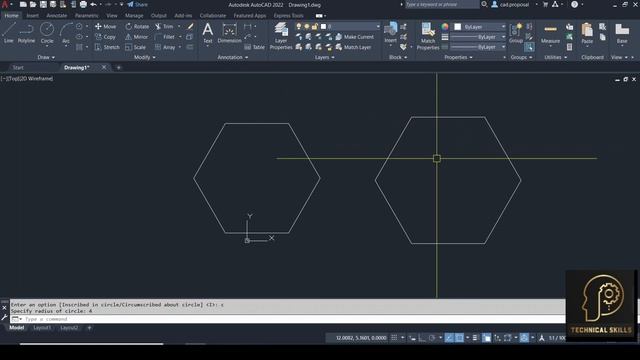Click the Insert block icon

click(390, 33)
